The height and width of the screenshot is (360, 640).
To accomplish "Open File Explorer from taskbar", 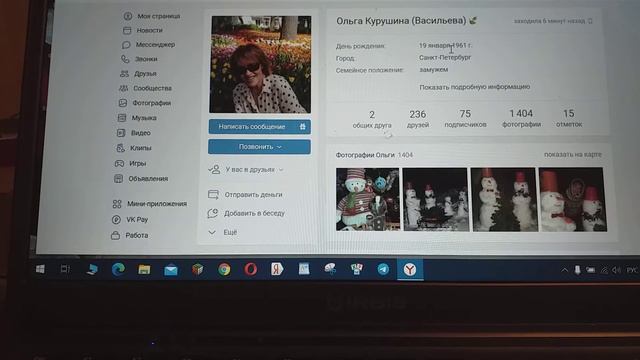I will [144, 269].
